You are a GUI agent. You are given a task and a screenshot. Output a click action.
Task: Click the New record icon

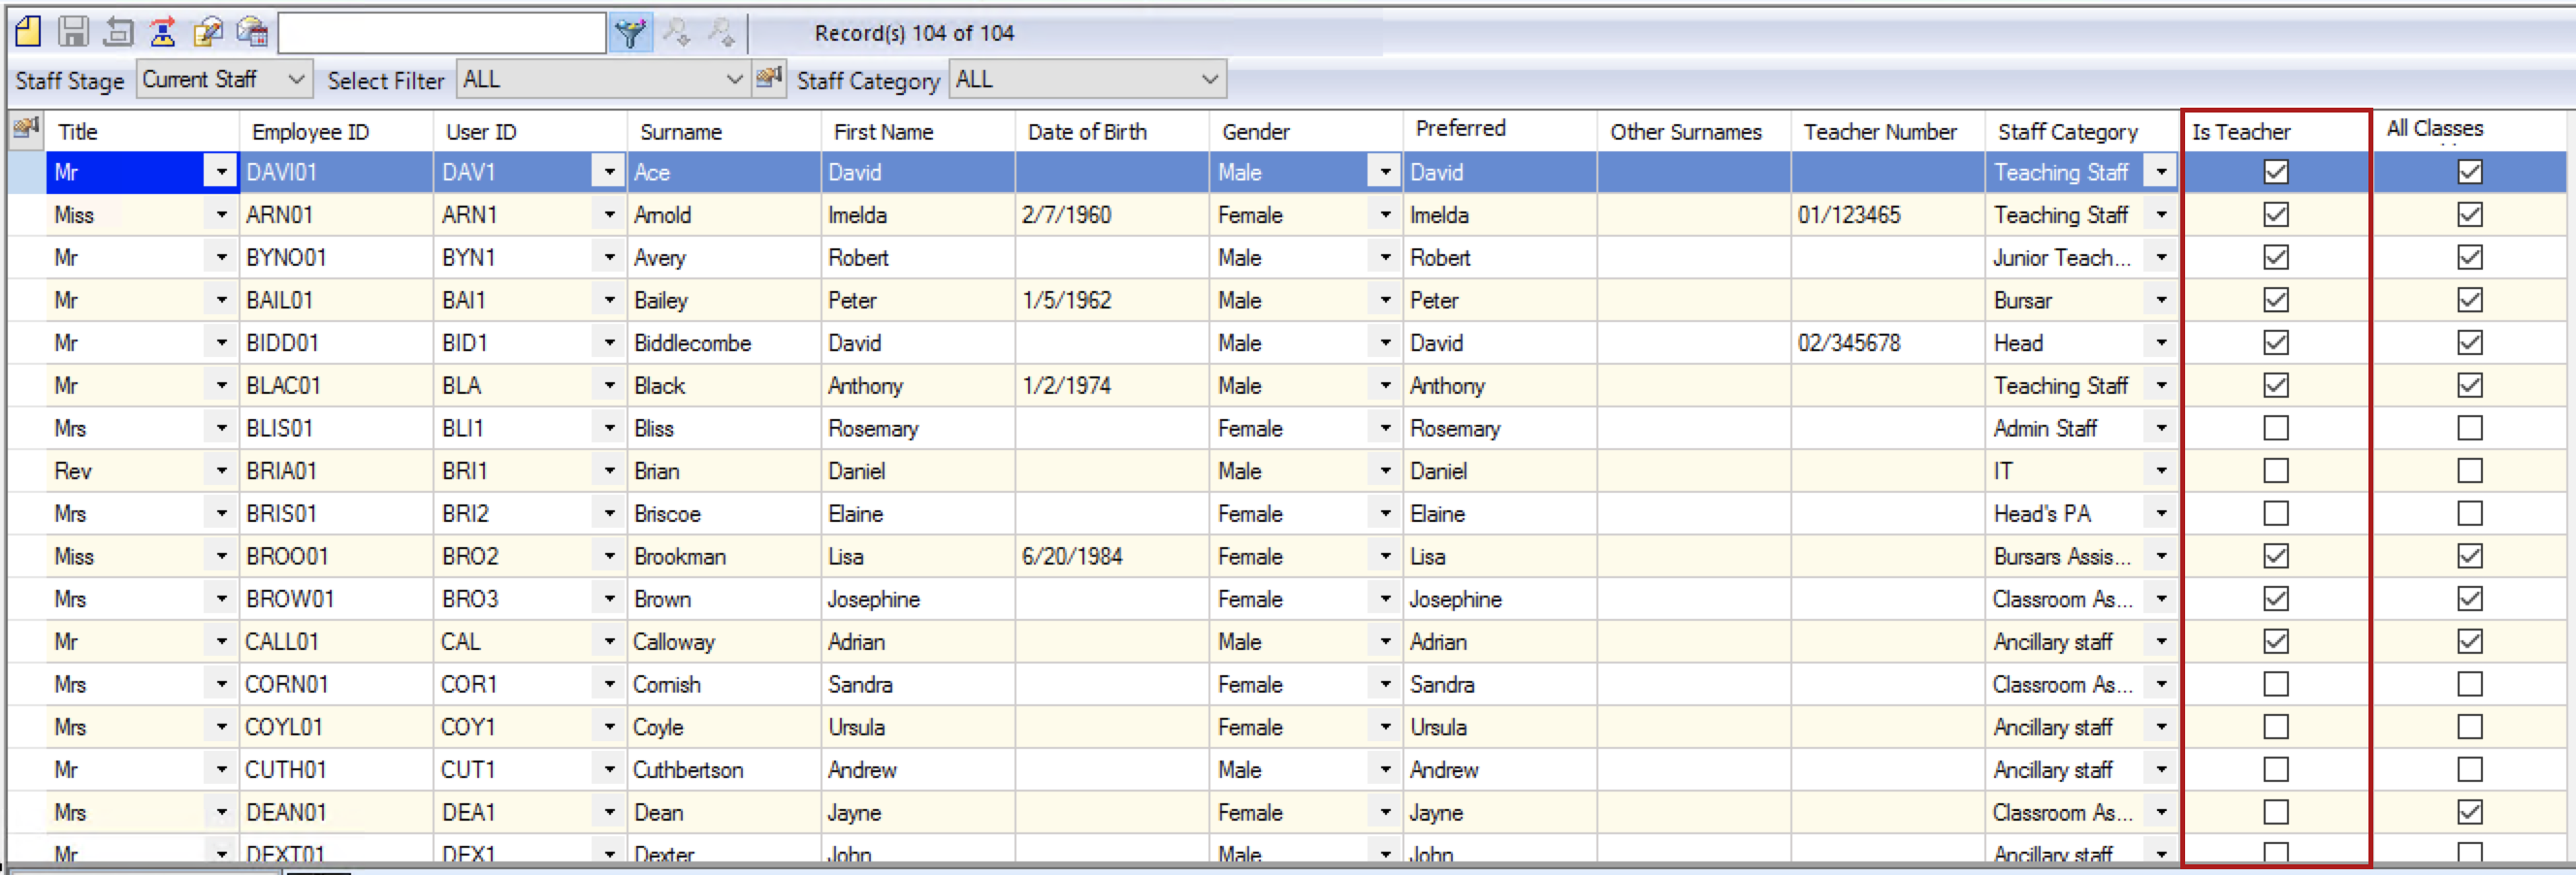tap(27, 32)
